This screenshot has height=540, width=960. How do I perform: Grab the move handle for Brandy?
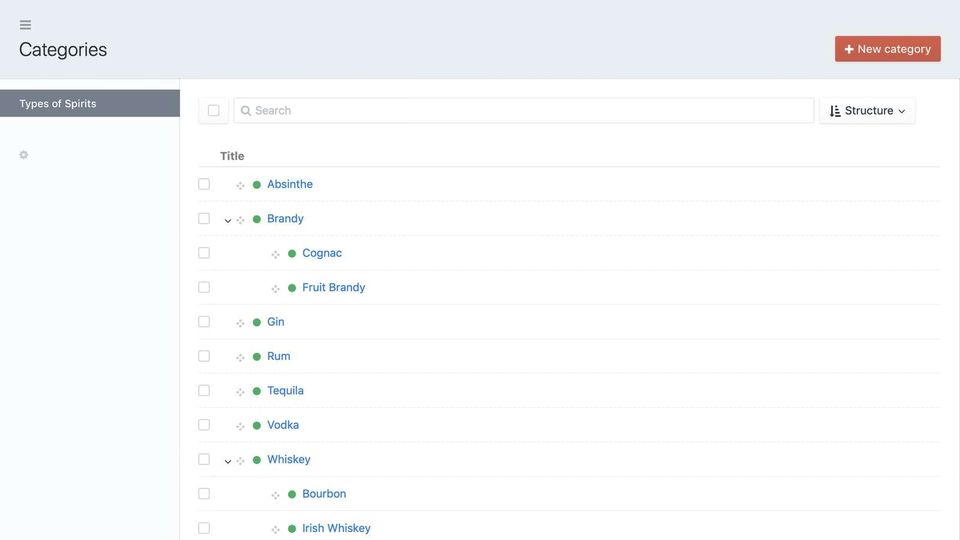[240, 220]
